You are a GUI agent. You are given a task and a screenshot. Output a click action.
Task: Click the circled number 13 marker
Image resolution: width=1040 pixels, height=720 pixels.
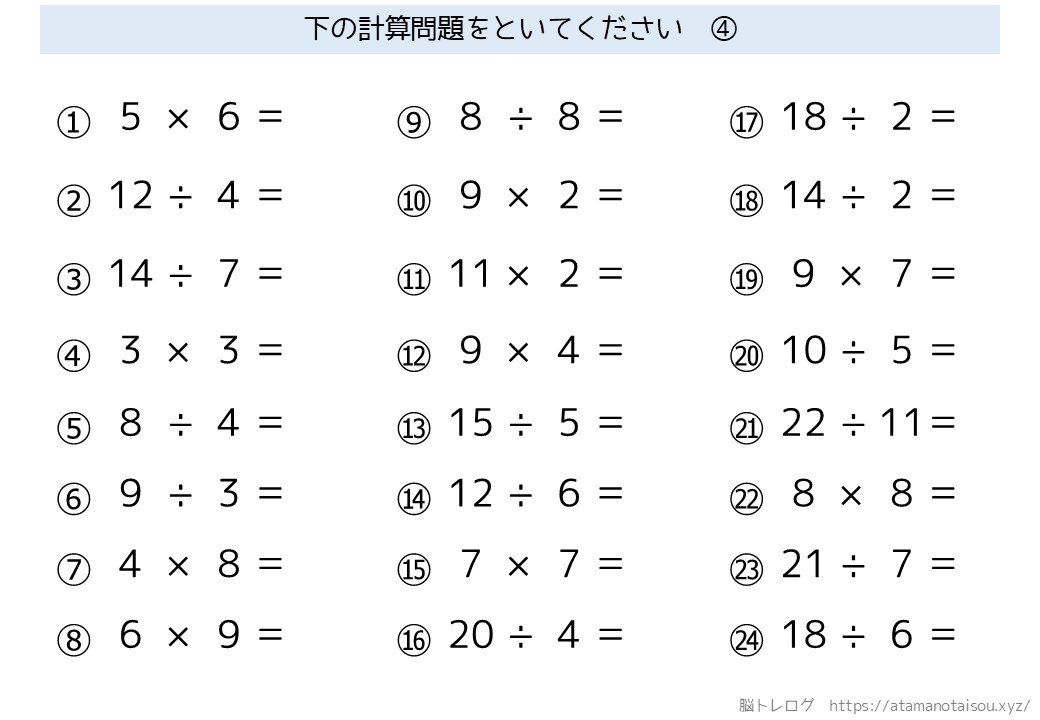point(414,428)
